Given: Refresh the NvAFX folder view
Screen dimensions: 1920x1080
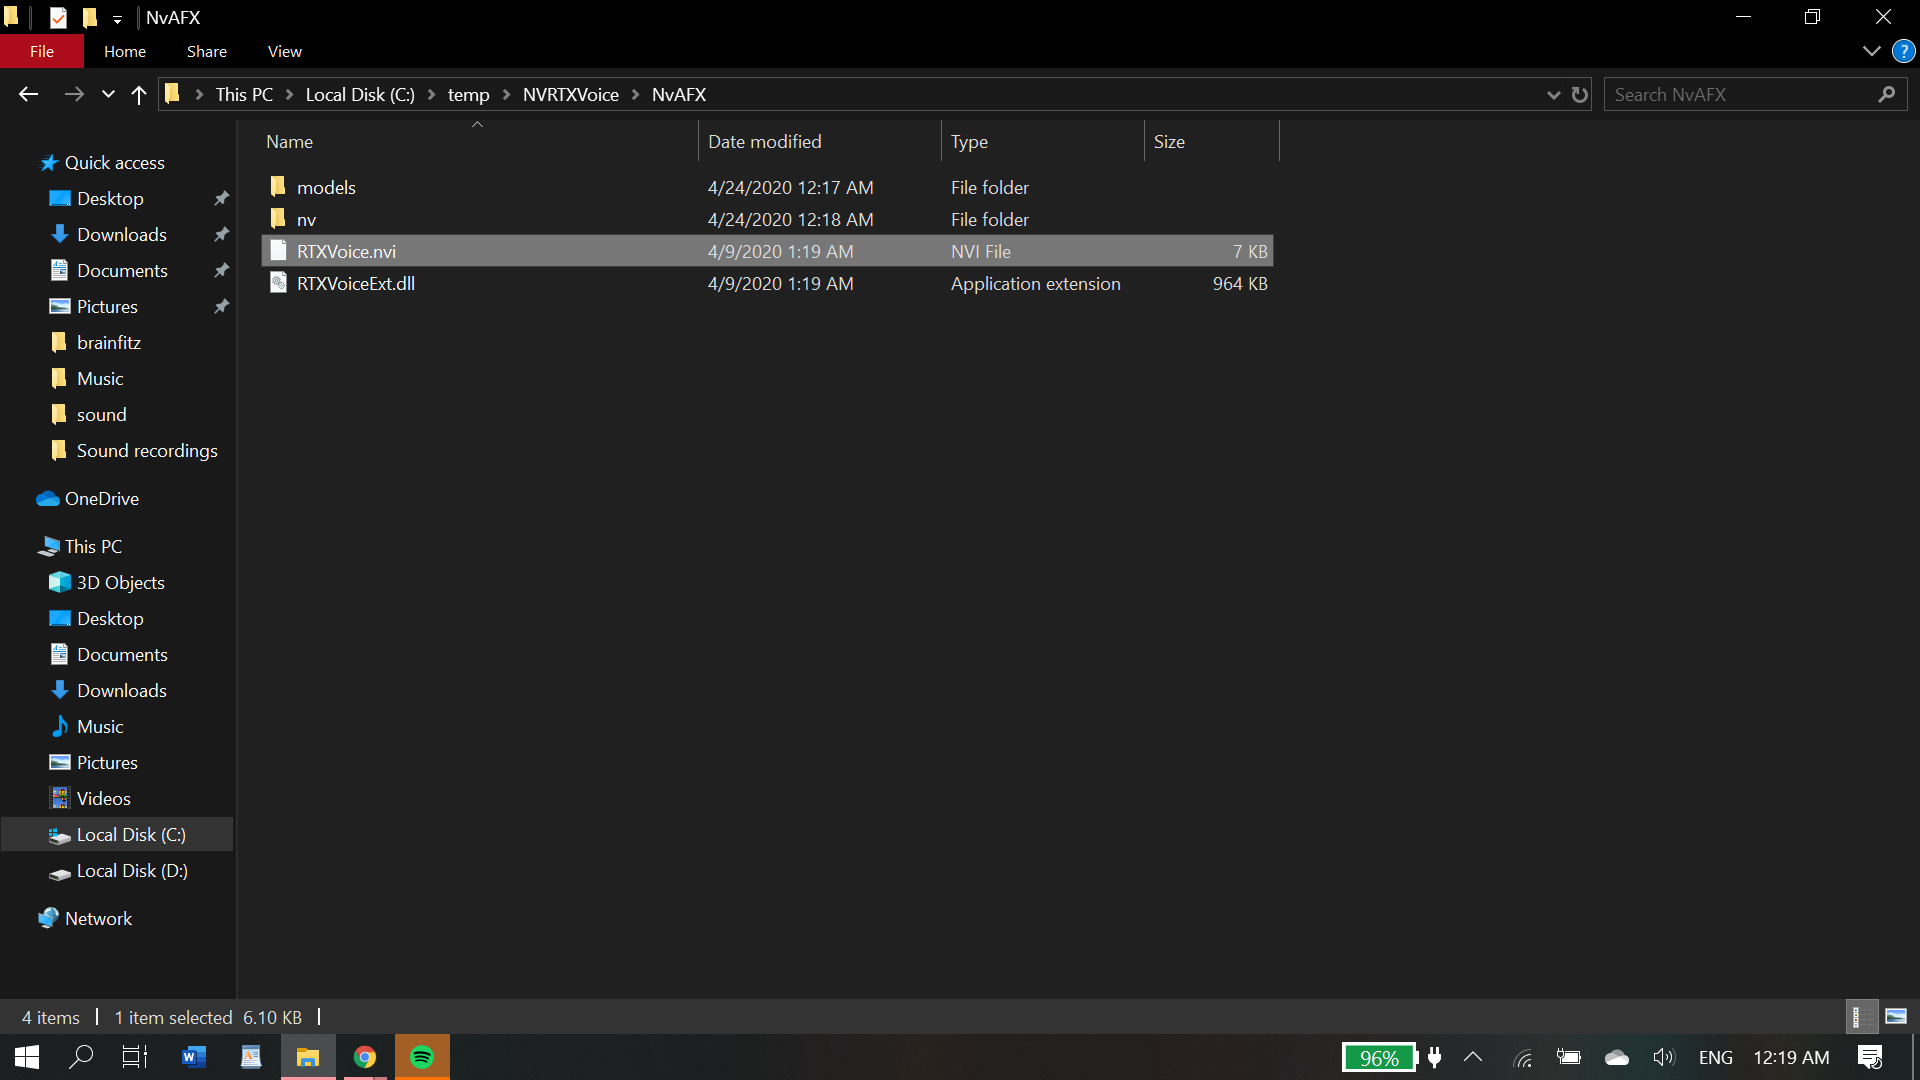Looking at the screenshot, I should click(1580, 95).
